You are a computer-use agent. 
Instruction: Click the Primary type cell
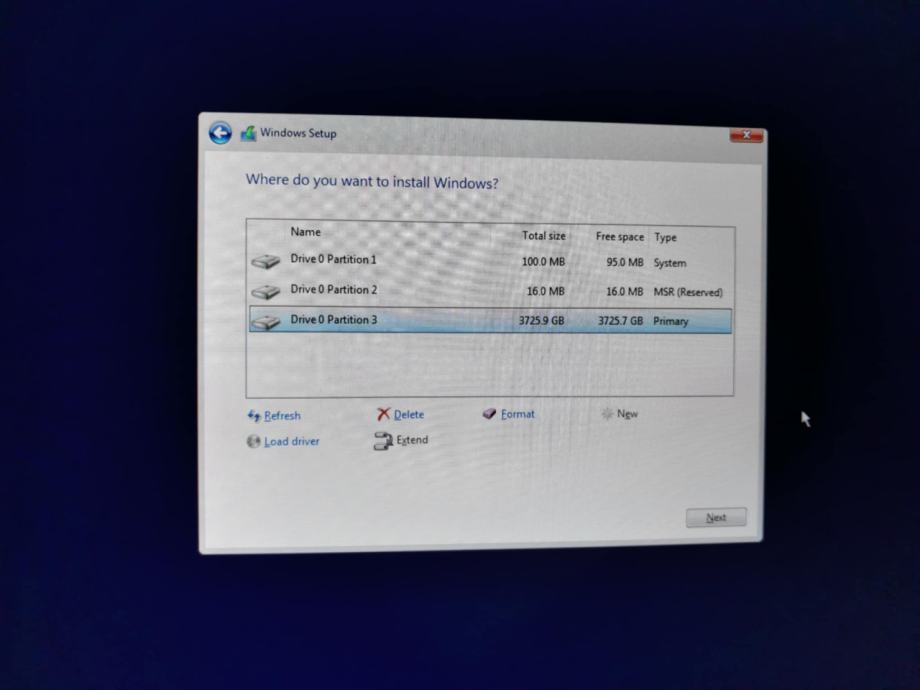pos(671,322)
